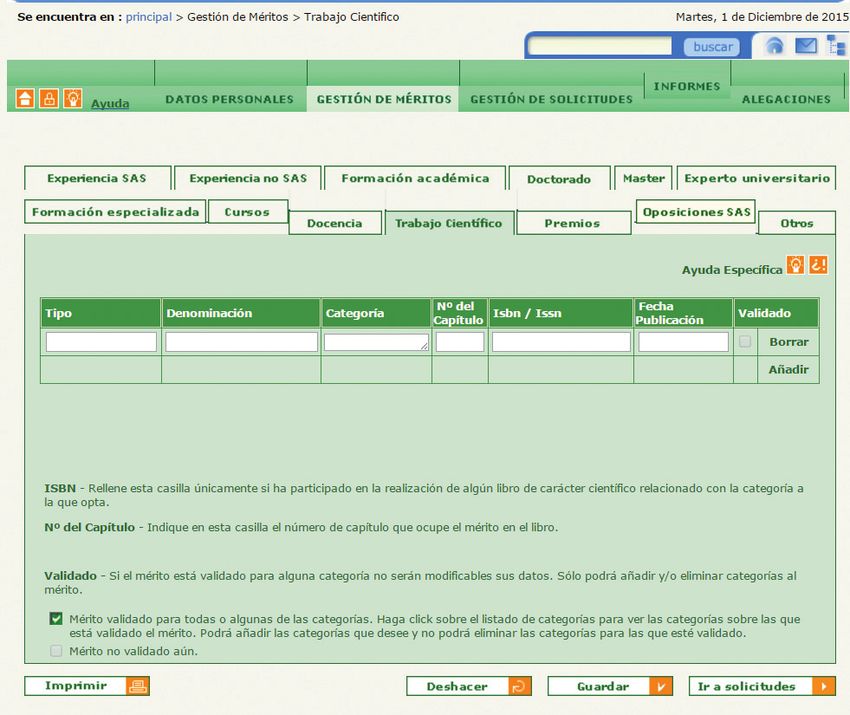Image resolution: width=850 pixels, height=715 pixels.
Task: Toggle the Validado checkbox in table row
Action: [x=744, y=342]
